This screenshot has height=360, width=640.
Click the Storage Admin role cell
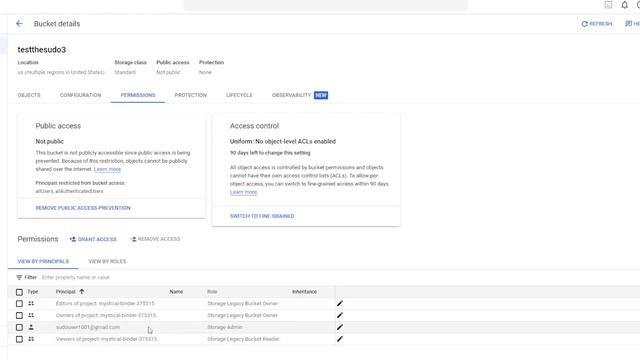click(225, 327)
